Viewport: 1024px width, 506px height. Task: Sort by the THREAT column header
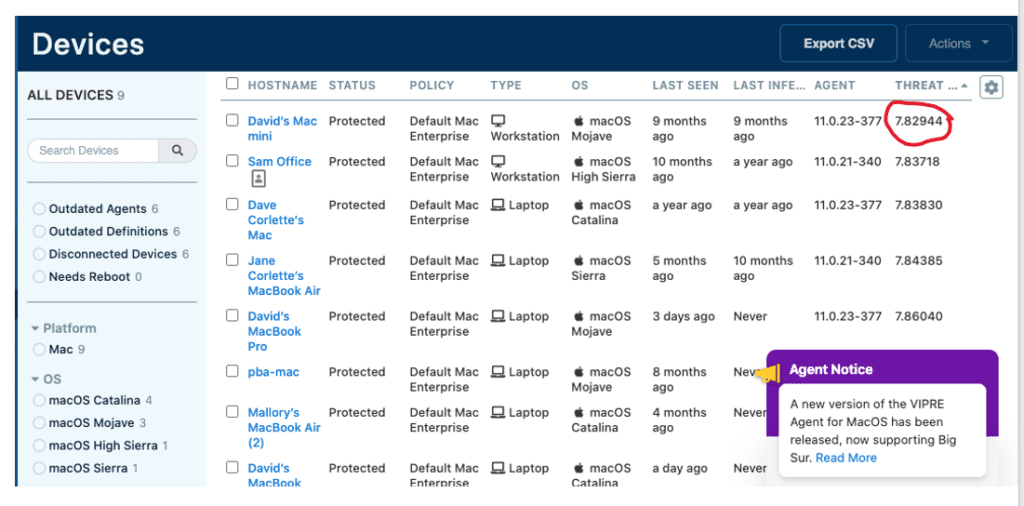[x=931, y=85]
